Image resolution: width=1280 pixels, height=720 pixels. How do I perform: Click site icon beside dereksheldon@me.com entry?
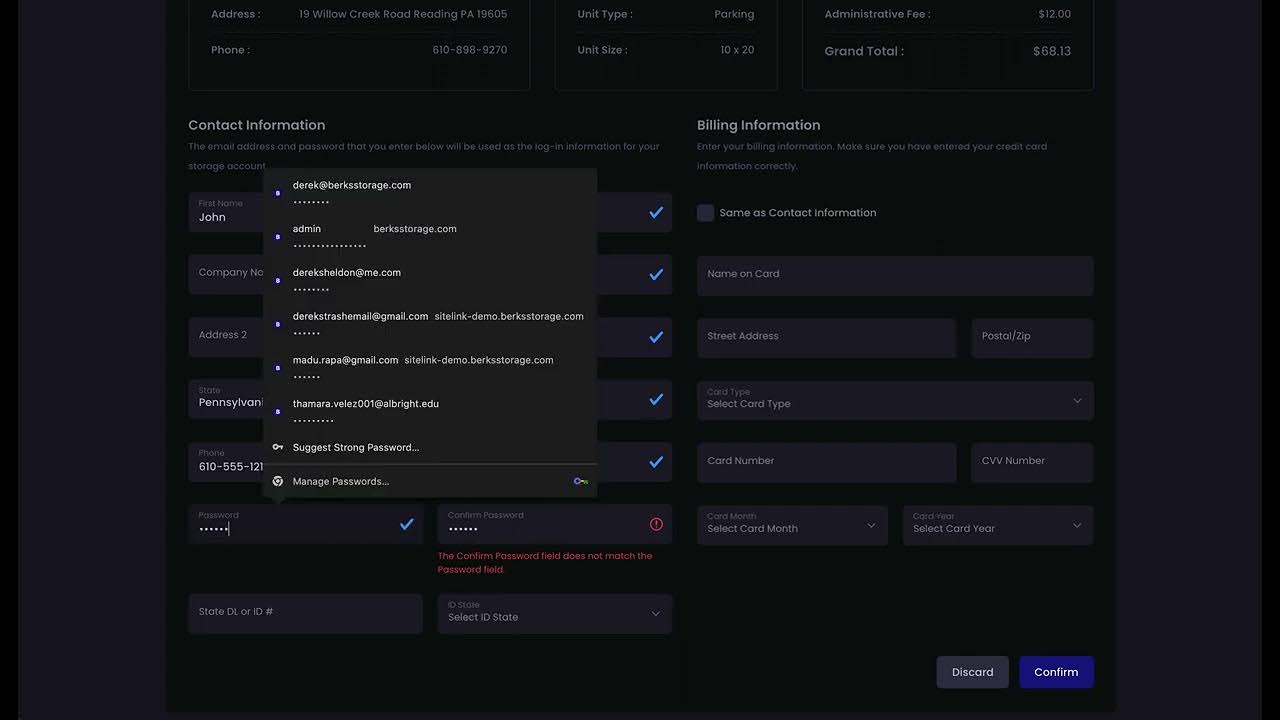[x=278, y=281]
